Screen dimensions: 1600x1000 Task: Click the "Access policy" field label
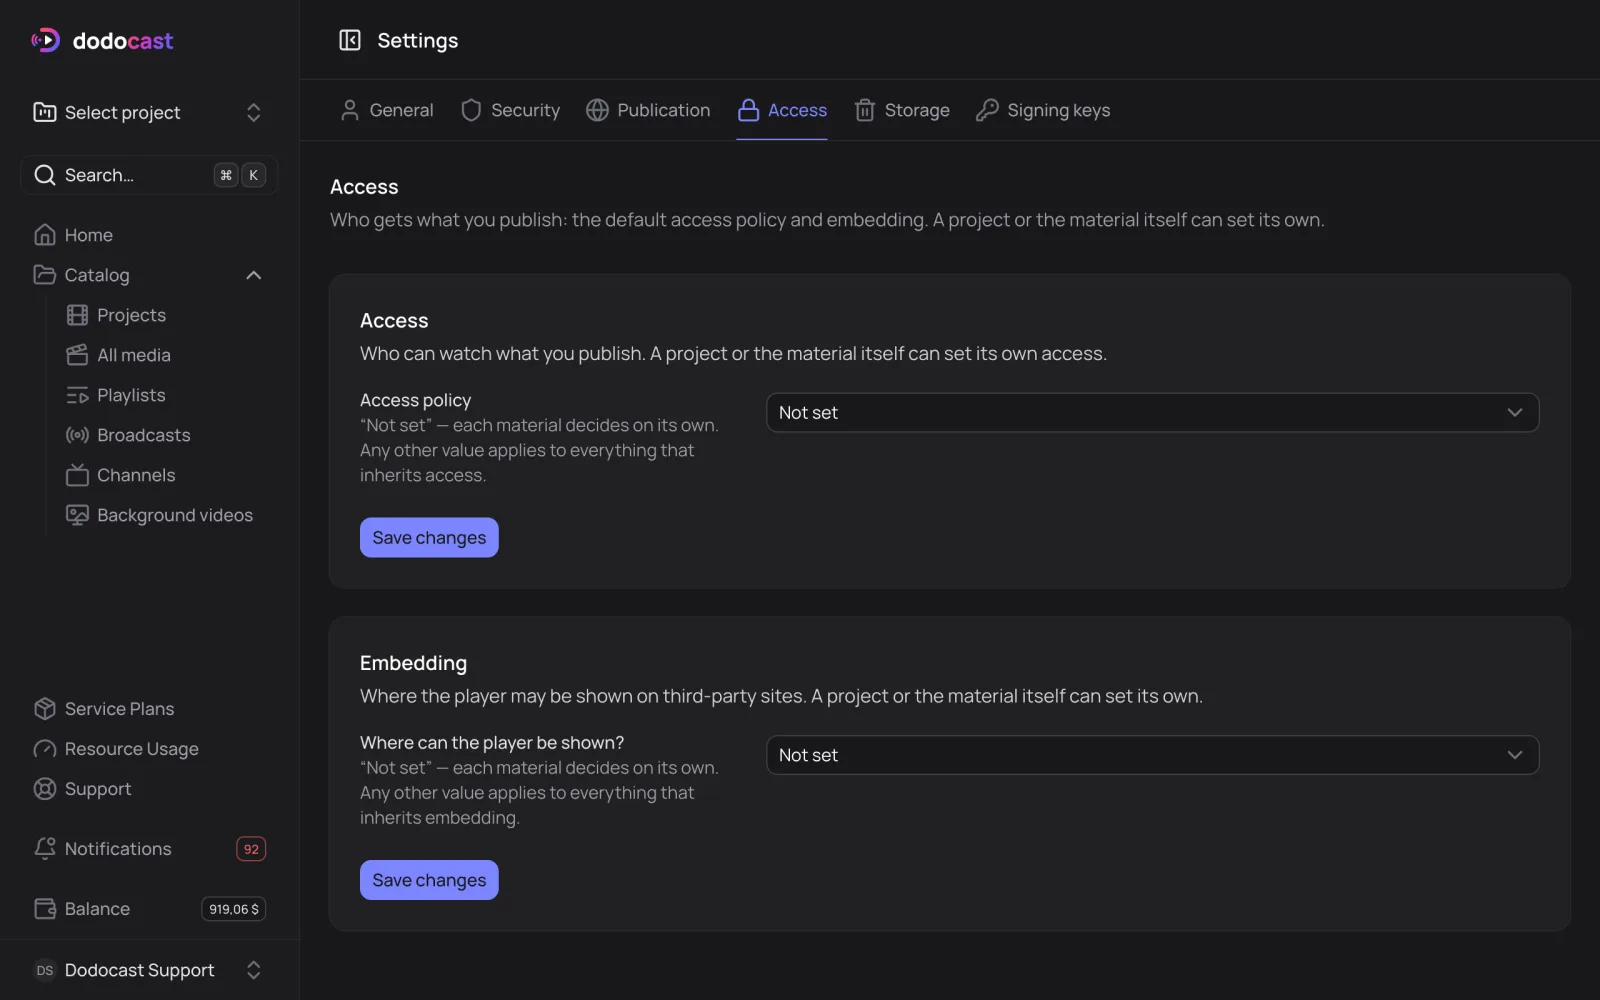coord(415,400)
